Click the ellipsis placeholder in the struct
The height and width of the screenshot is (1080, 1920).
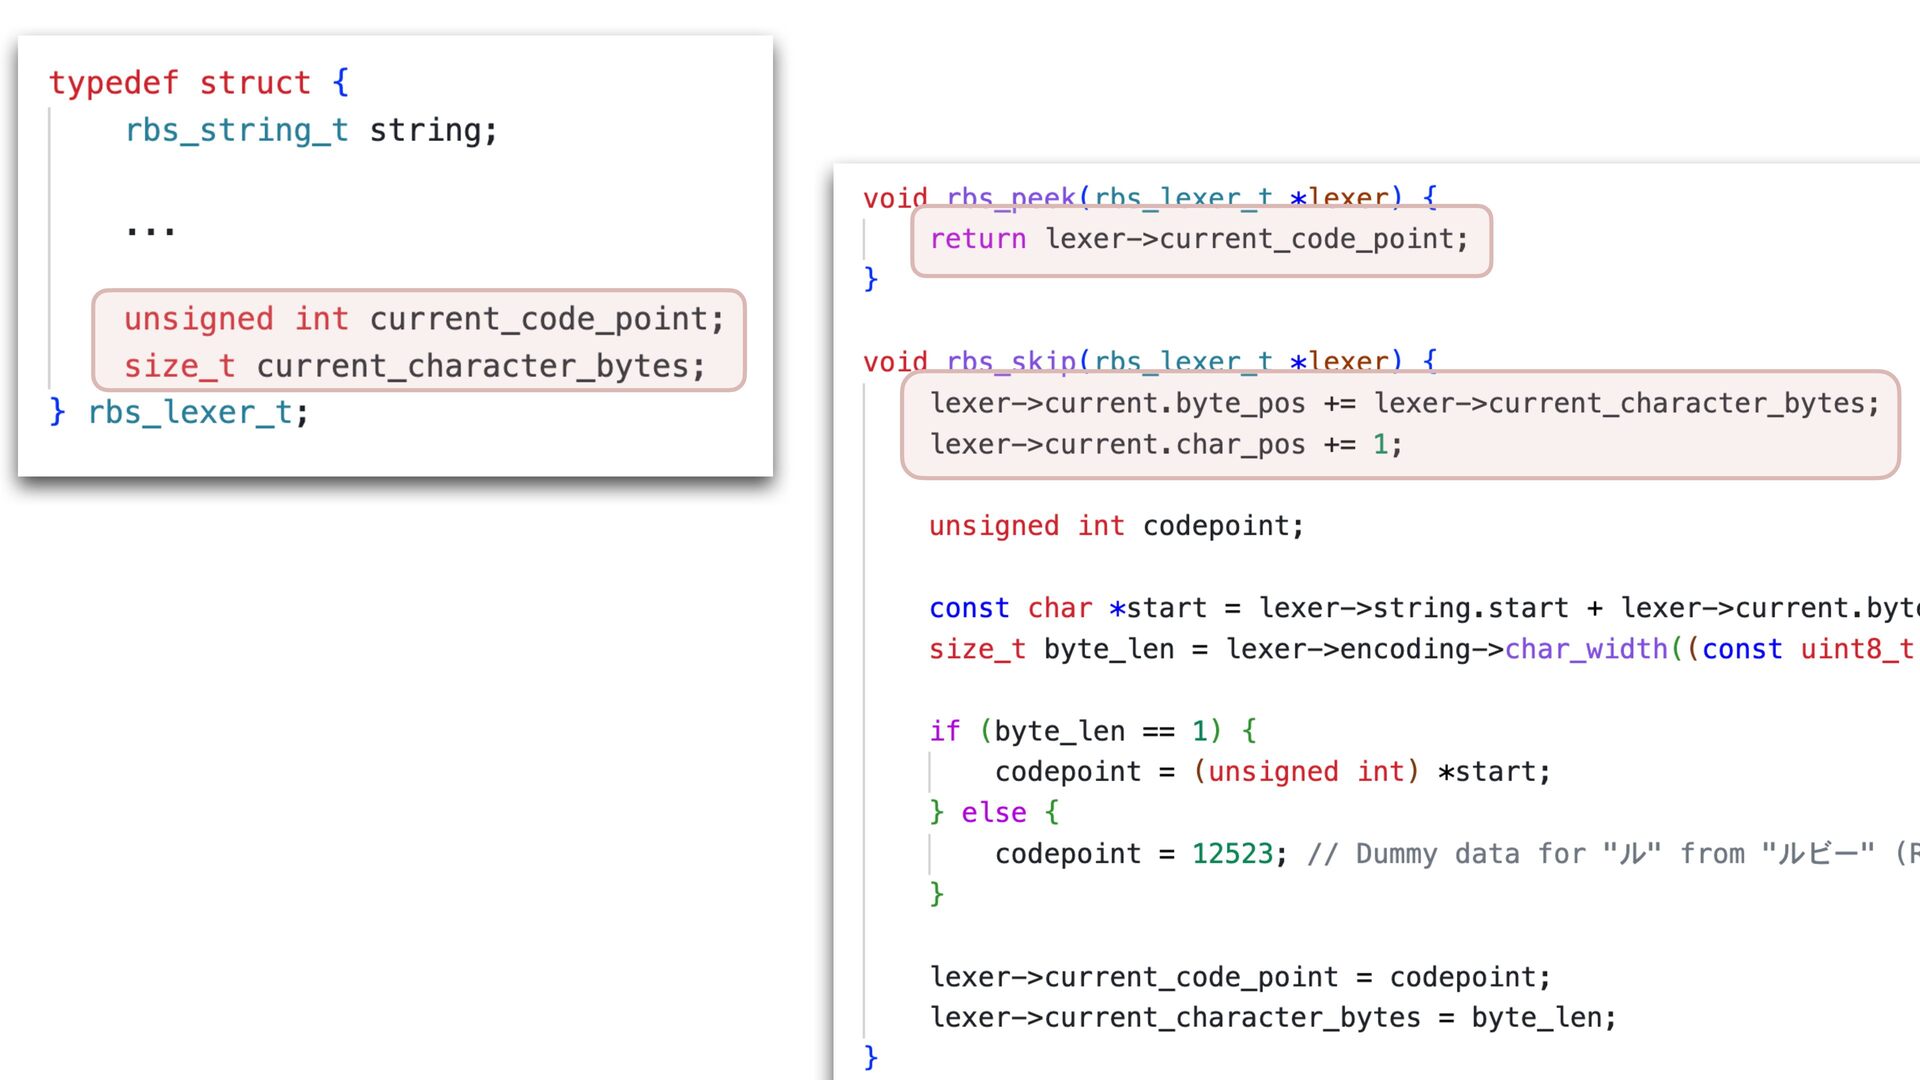pyautogui.click(x=150, y=229)
